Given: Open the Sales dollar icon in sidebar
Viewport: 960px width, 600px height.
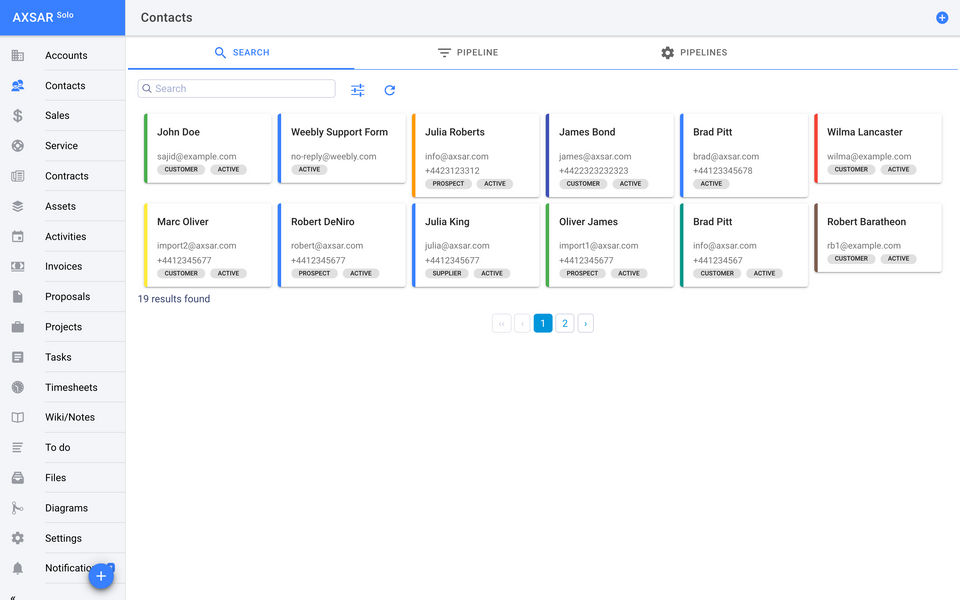Looking at the screenshot, I should pyautogui.click(x=18, y=116).
